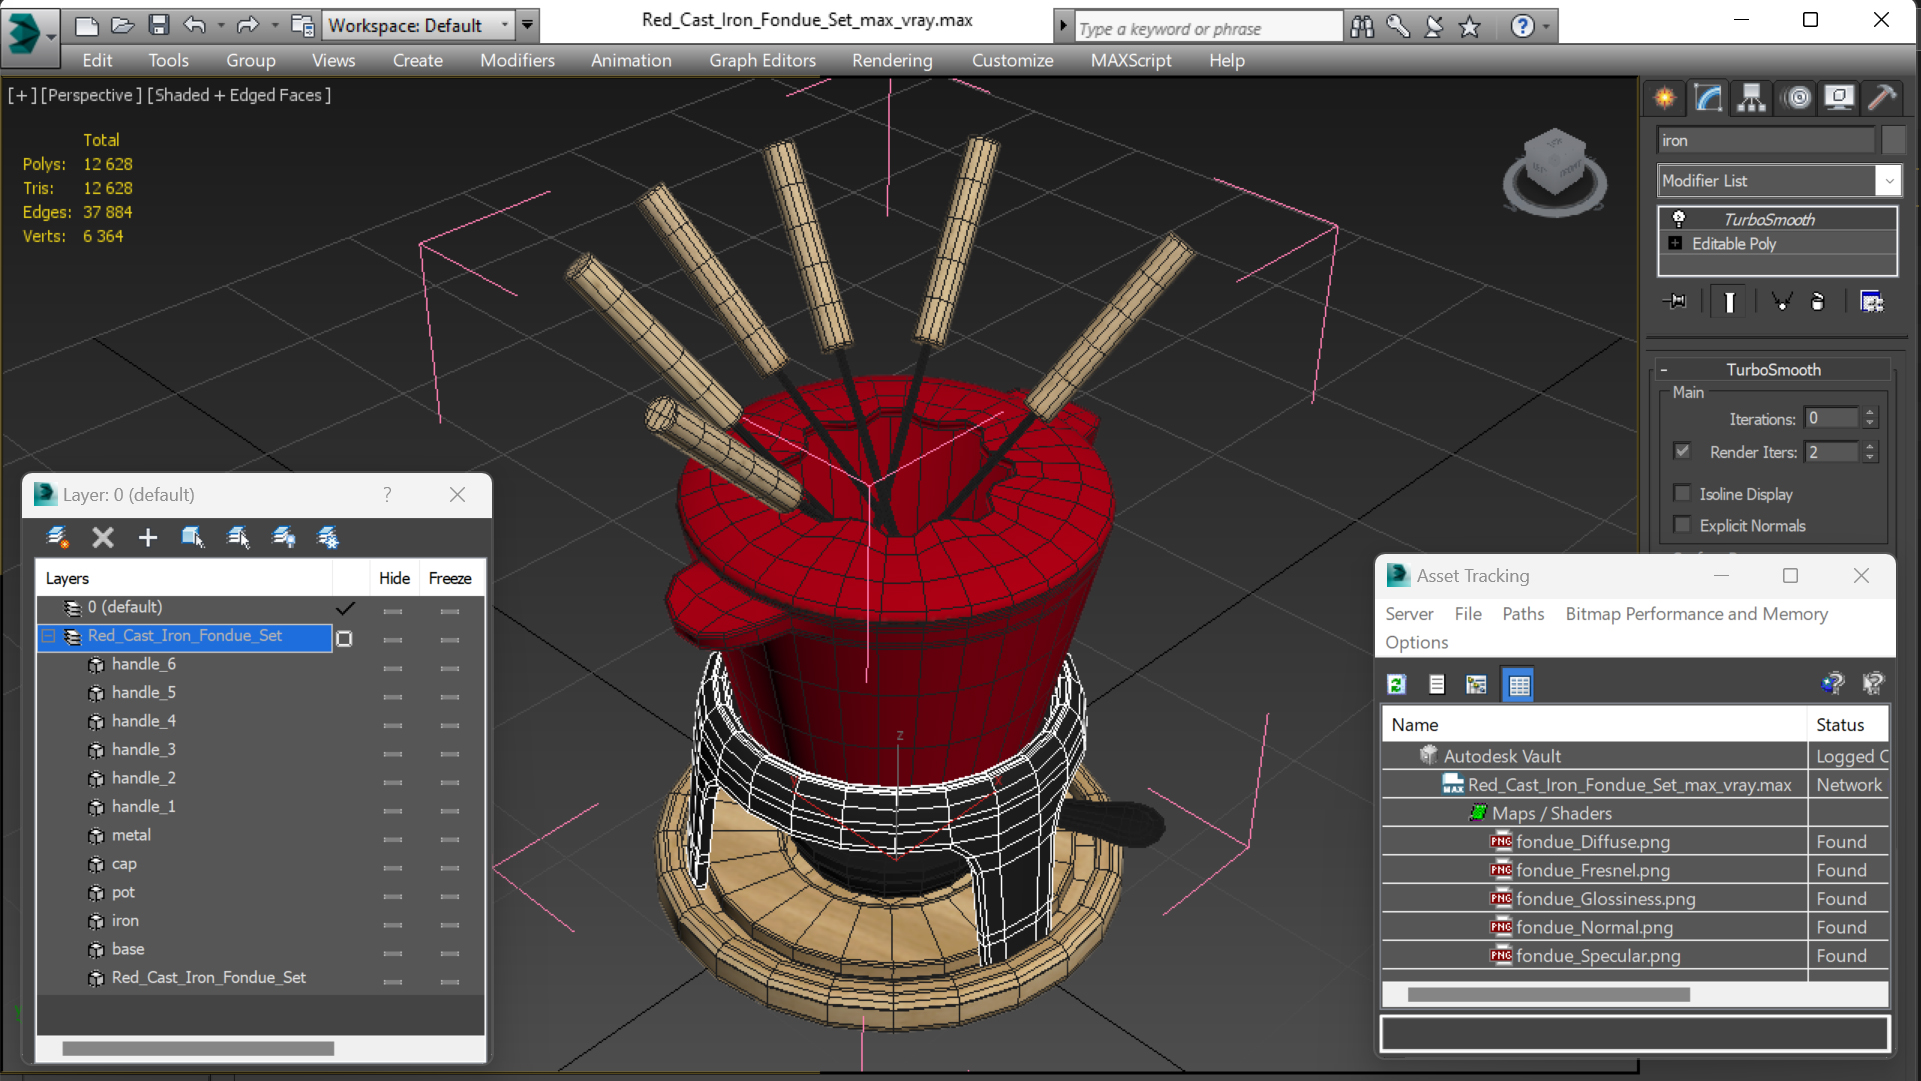Click the Save File toolbar icon
The image size is (1921, 1081).
coord(158,25)
